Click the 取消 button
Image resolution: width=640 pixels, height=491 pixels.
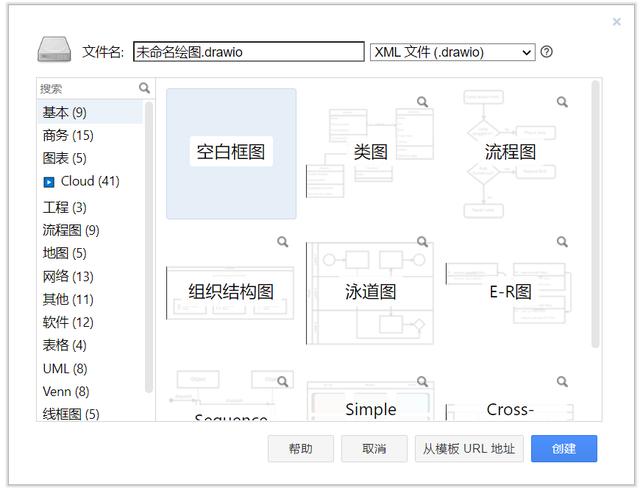click(x=374, y=449)
